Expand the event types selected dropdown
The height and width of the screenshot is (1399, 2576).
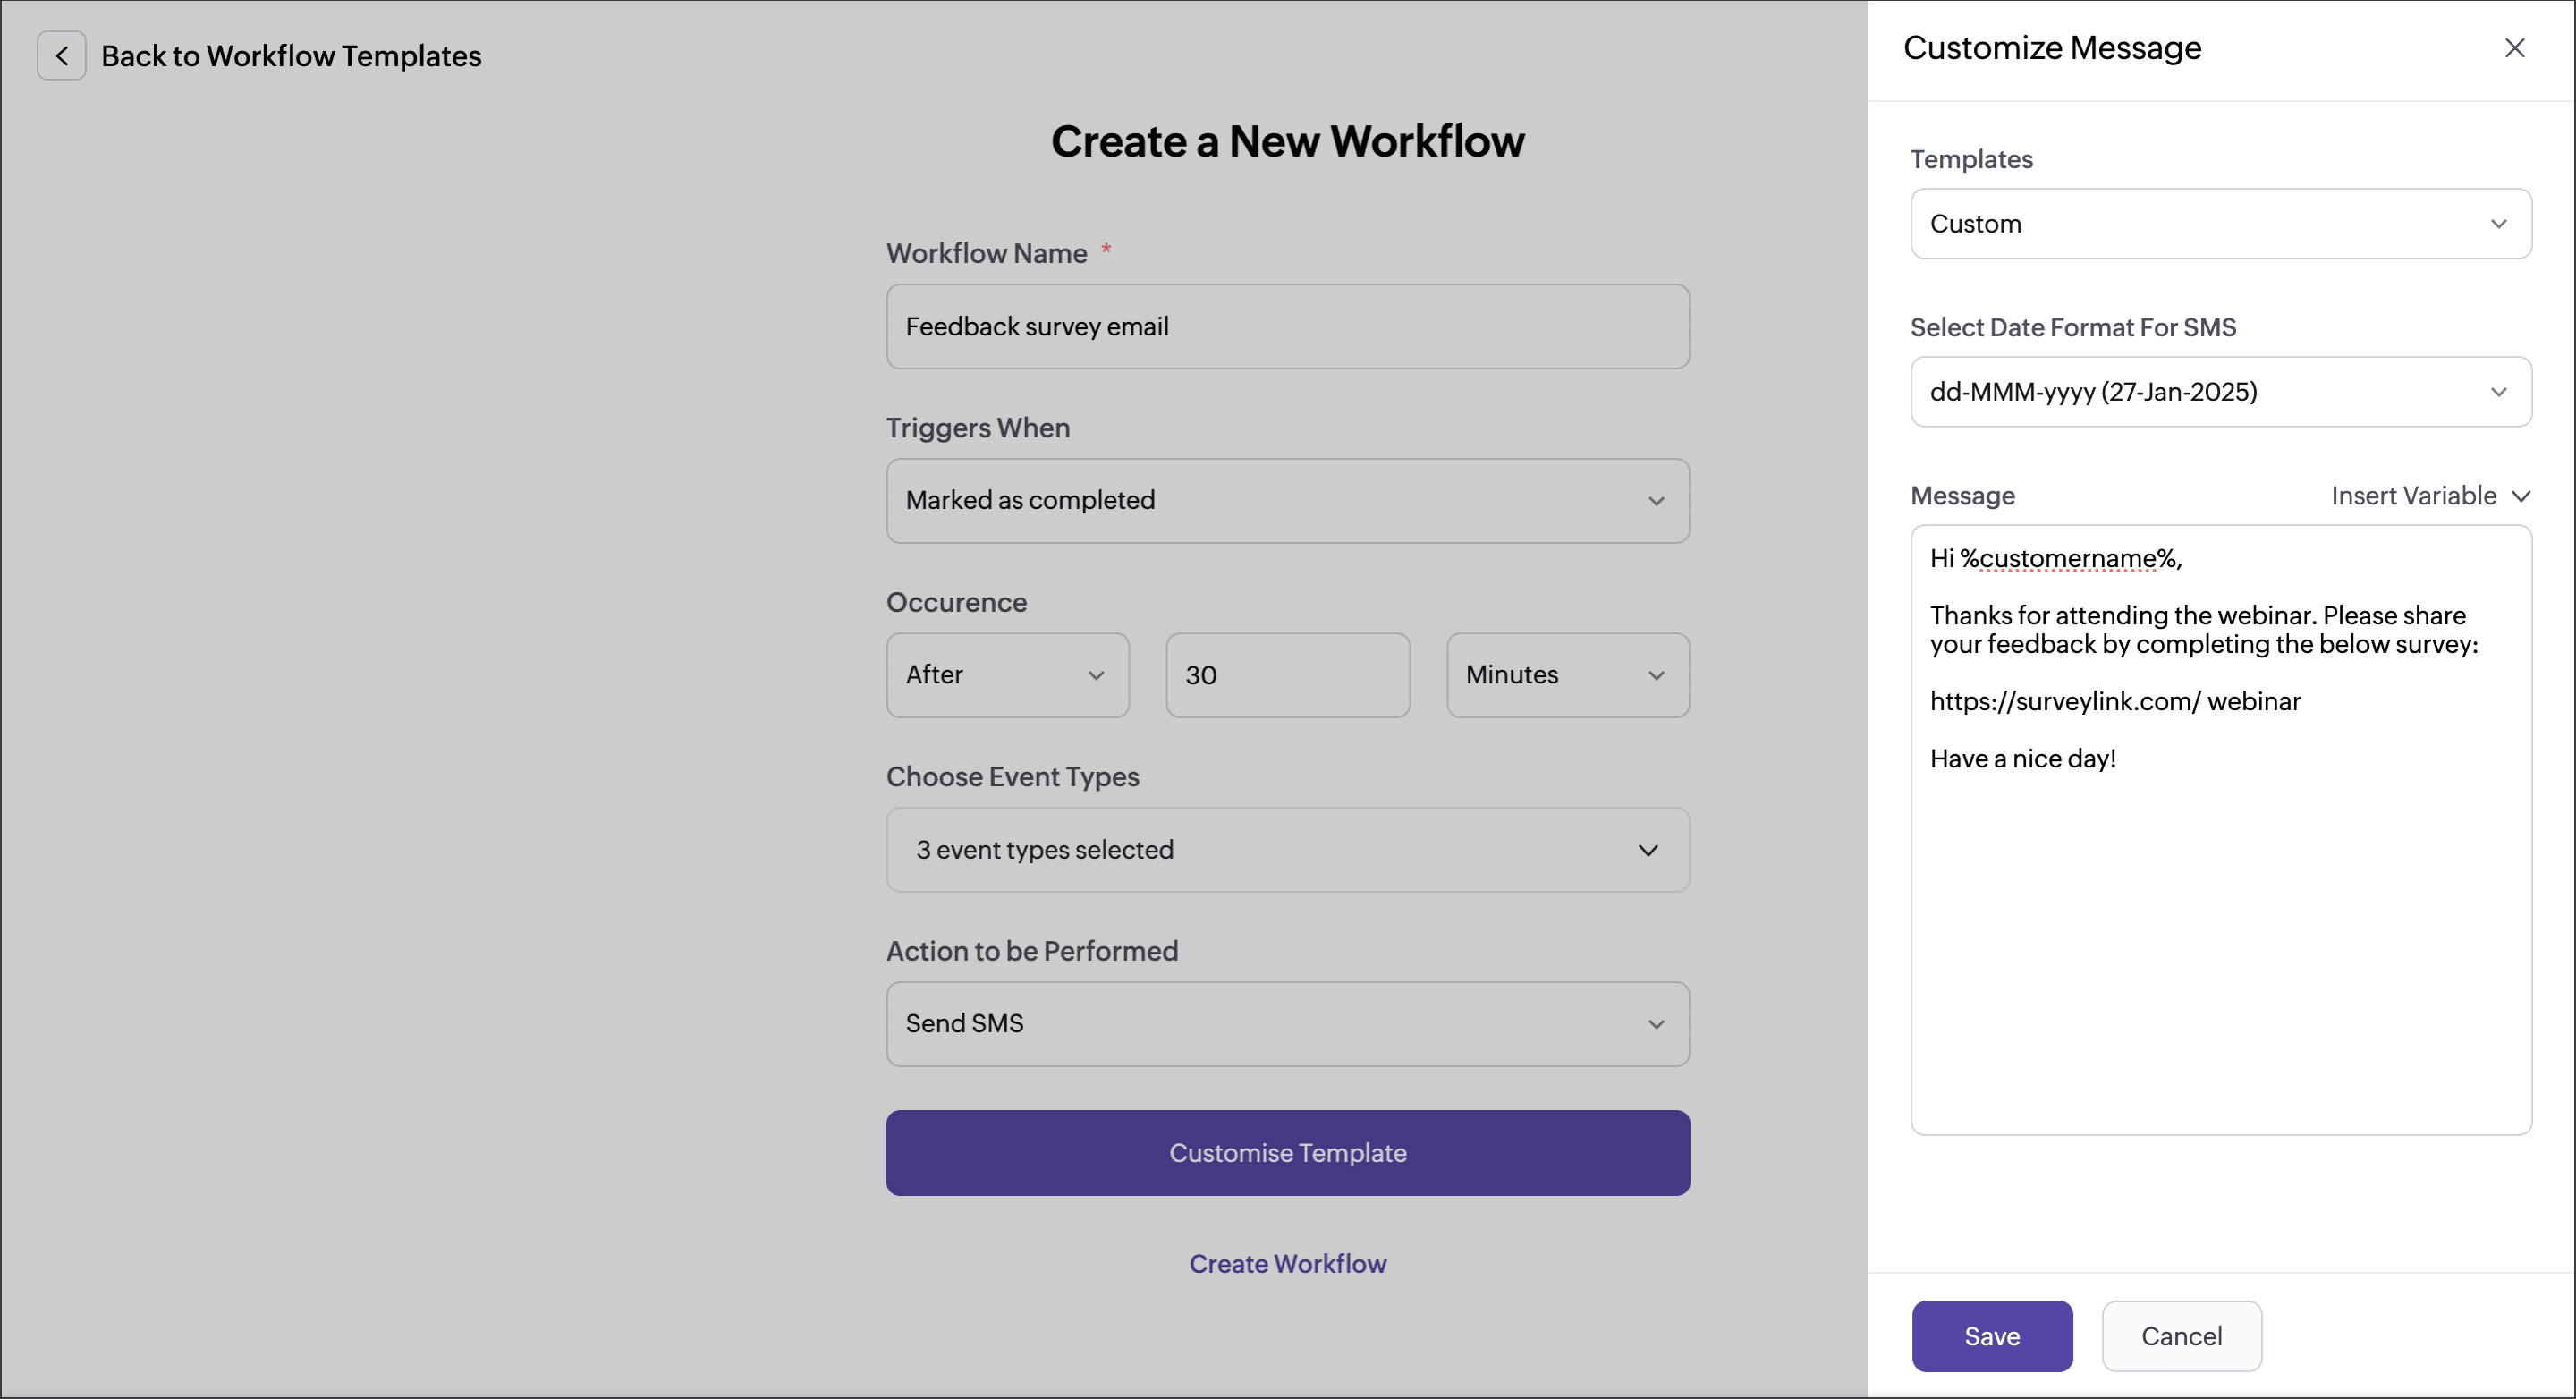(1287, 850)
